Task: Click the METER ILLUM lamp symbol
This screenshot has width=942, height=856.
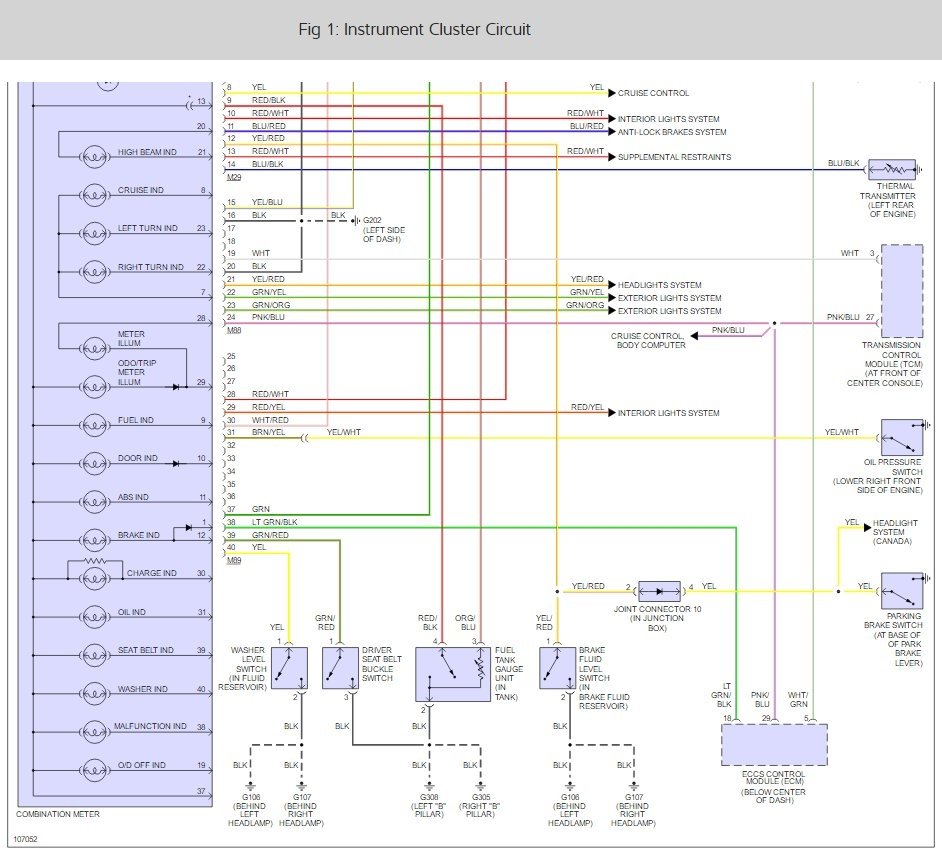Action: coord(94,349)
